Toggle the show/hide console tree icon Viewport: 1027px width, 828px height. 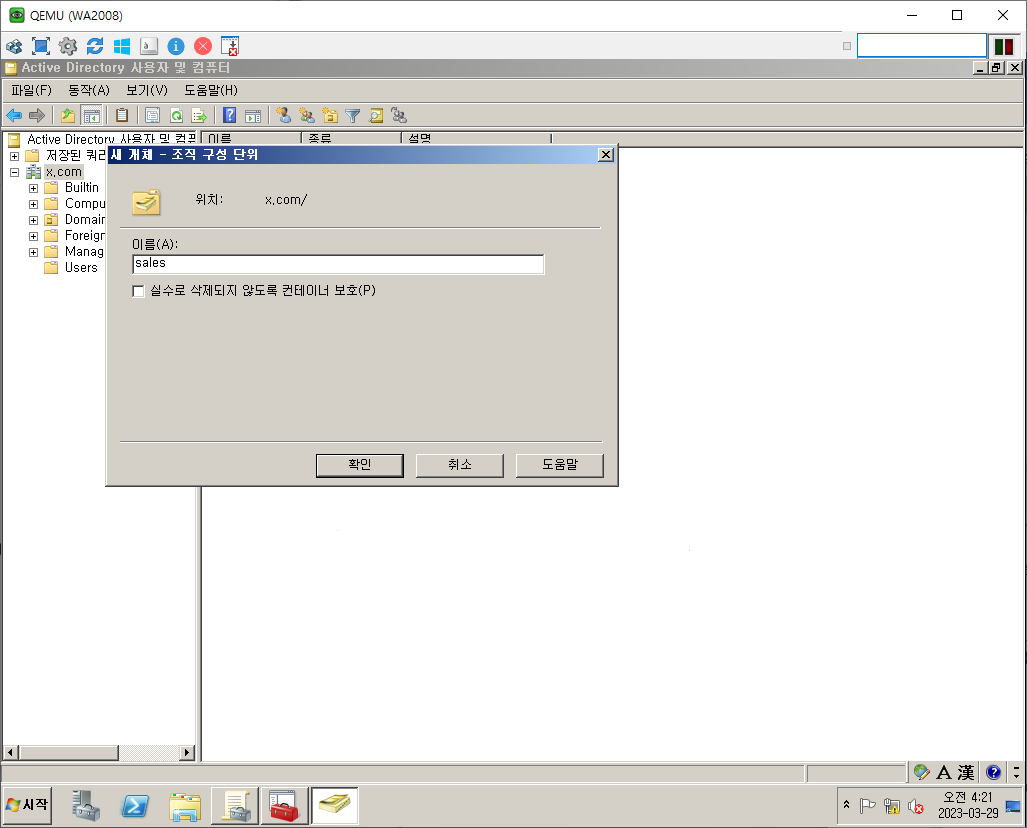92,116
